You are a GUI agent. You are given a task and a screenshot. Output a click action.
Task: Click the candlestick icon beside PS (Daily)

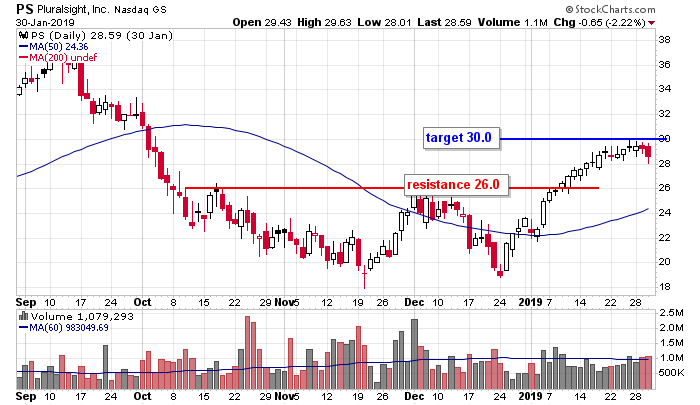(x=23, y=36)
